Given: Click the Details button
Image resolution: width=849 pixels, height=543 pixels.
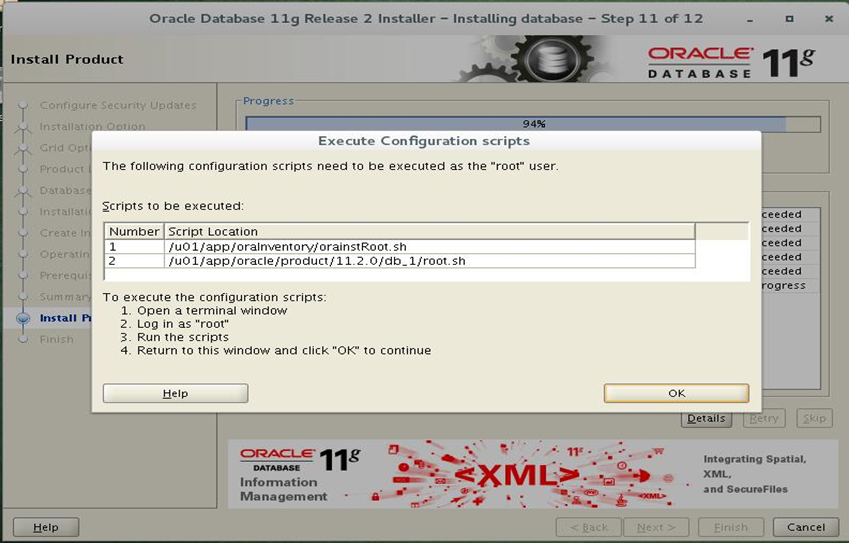Looking at the screenshot, I should click(x=706, y=418).
